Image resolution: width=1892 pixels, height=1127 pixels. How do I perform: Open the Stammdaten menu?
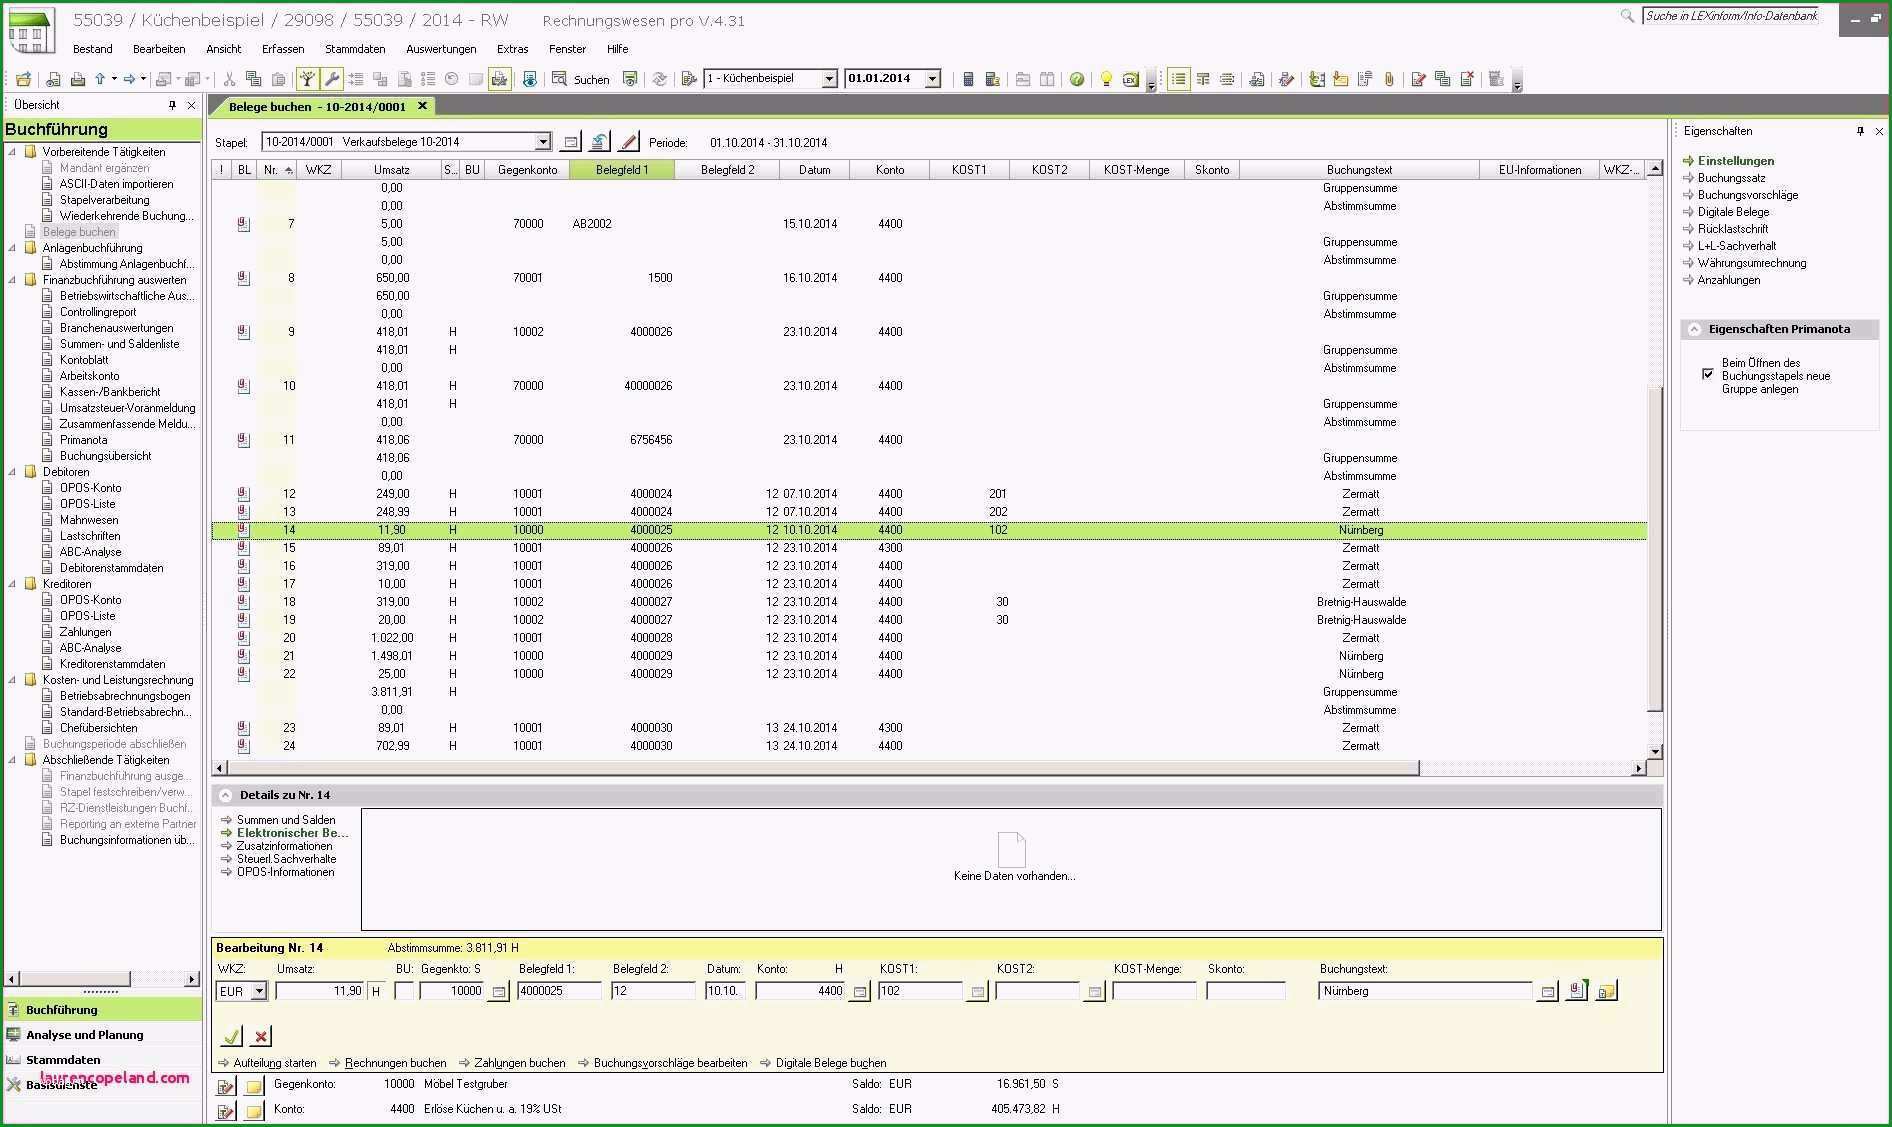(x=355, y=49)
